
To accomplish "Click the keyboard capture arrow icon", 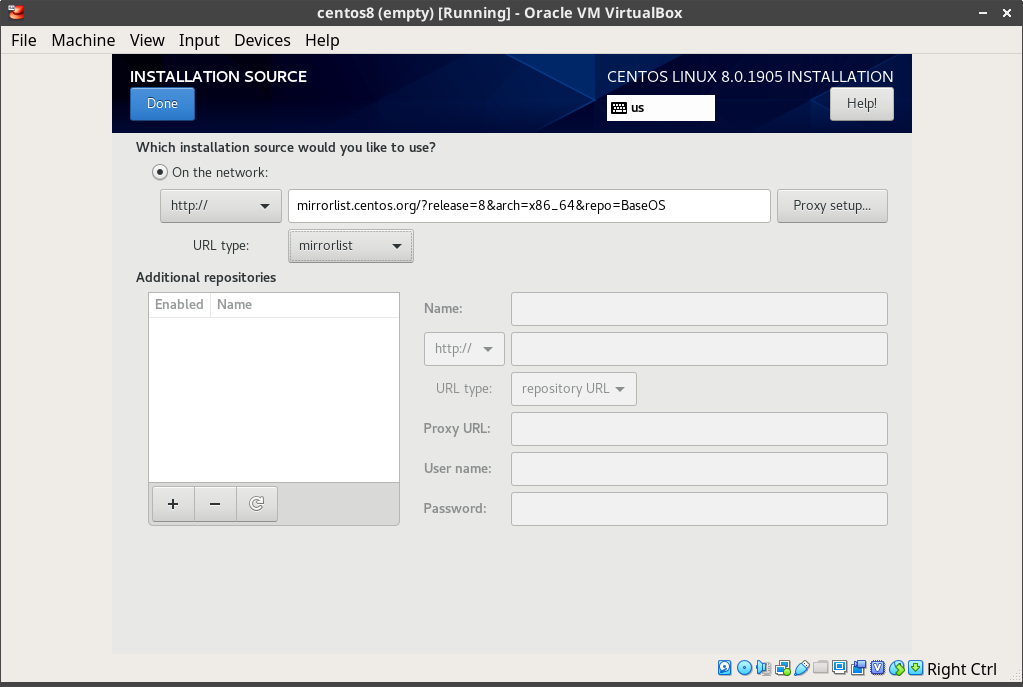I will coord(916,667).
